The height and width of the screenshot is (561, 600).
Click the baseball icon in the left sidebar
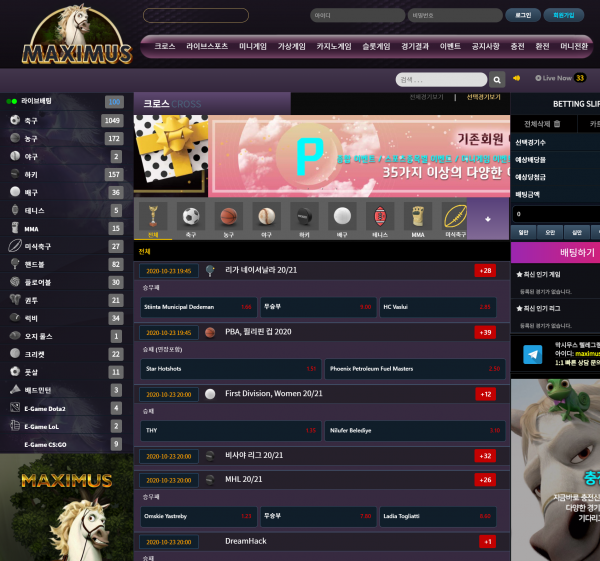(x=15, y=156)
